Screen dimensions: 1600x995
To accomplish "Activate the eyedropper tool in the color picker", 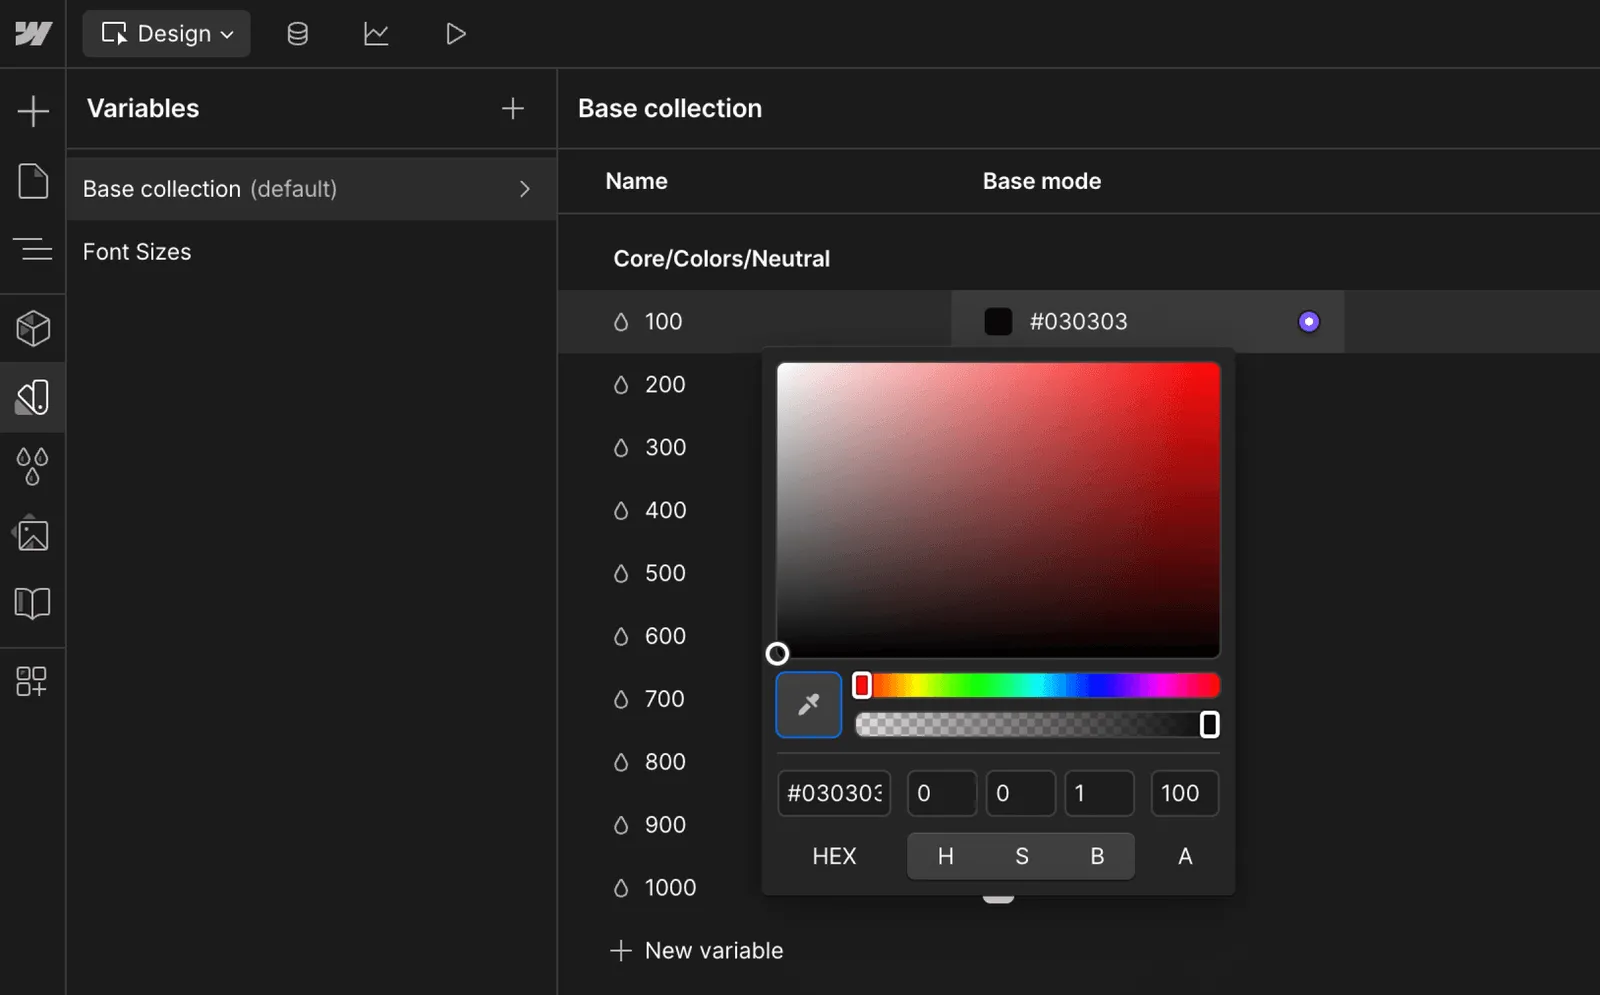I will [808, 704].
